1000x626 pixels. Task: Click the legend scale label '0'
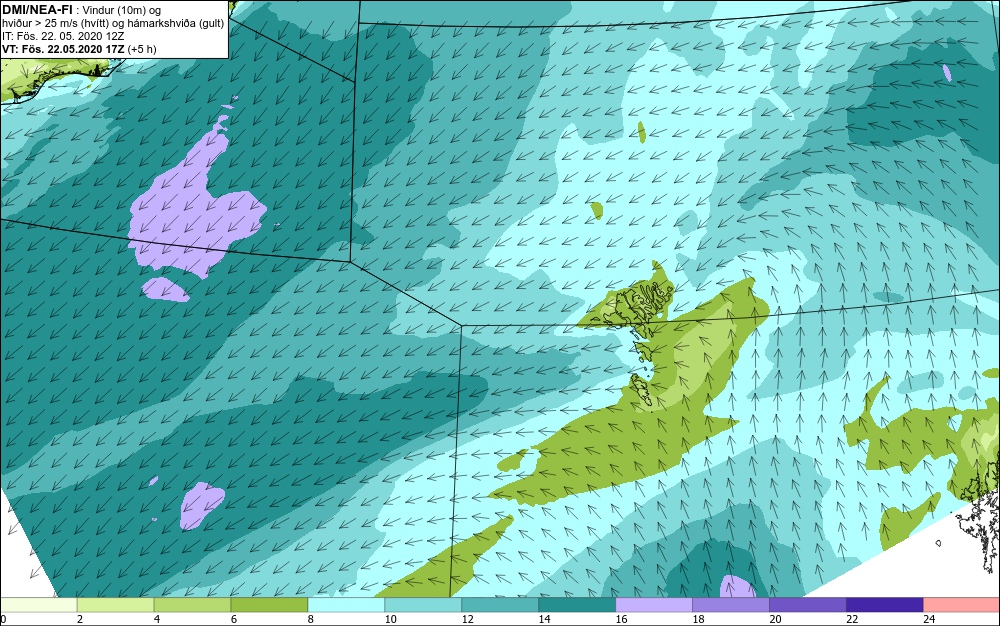(x=3, y=619)
